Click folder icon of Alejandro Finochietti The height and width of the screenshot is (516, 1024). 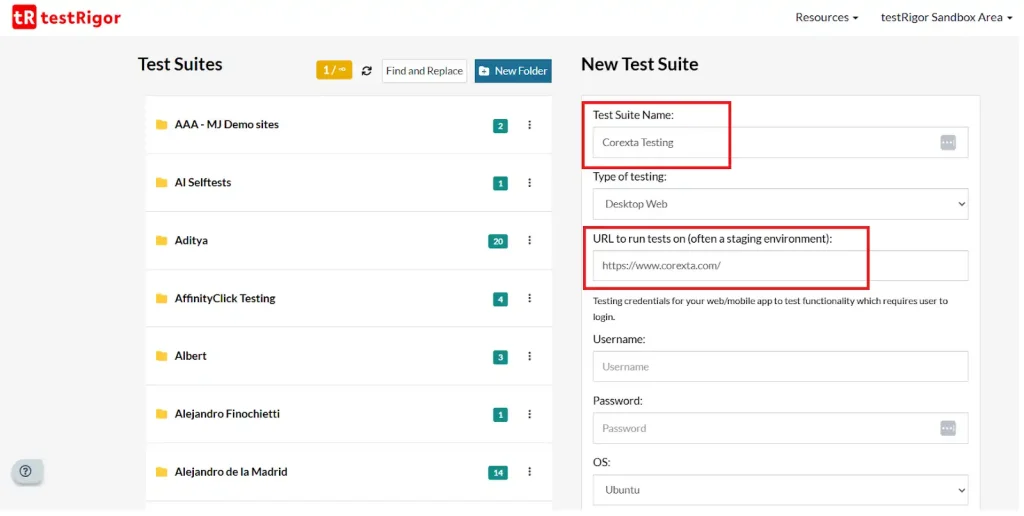click(161, 414)
